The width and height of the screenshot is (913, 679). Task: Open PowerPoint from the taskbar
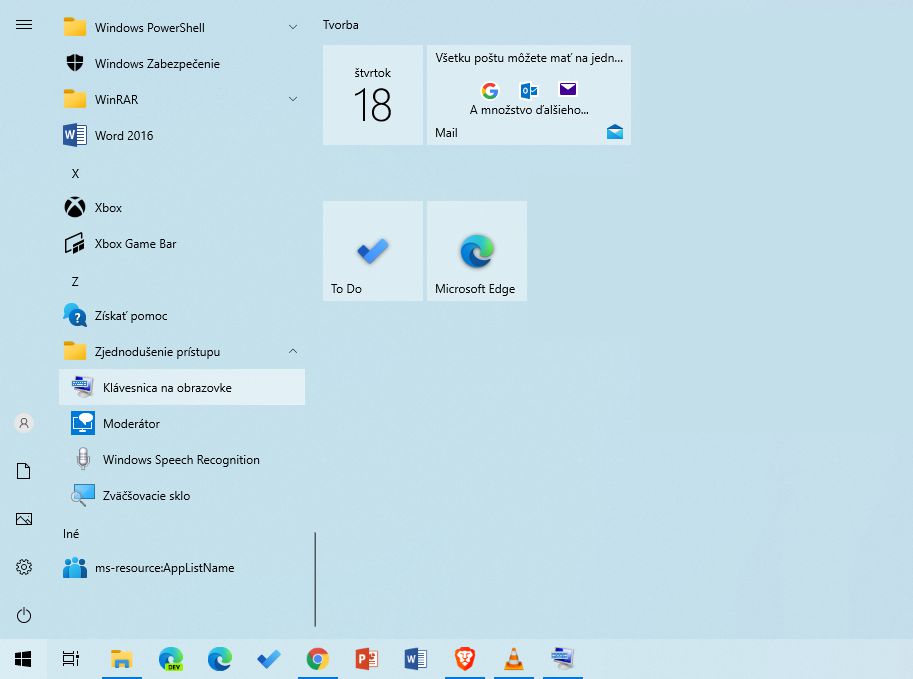[367, 659]
